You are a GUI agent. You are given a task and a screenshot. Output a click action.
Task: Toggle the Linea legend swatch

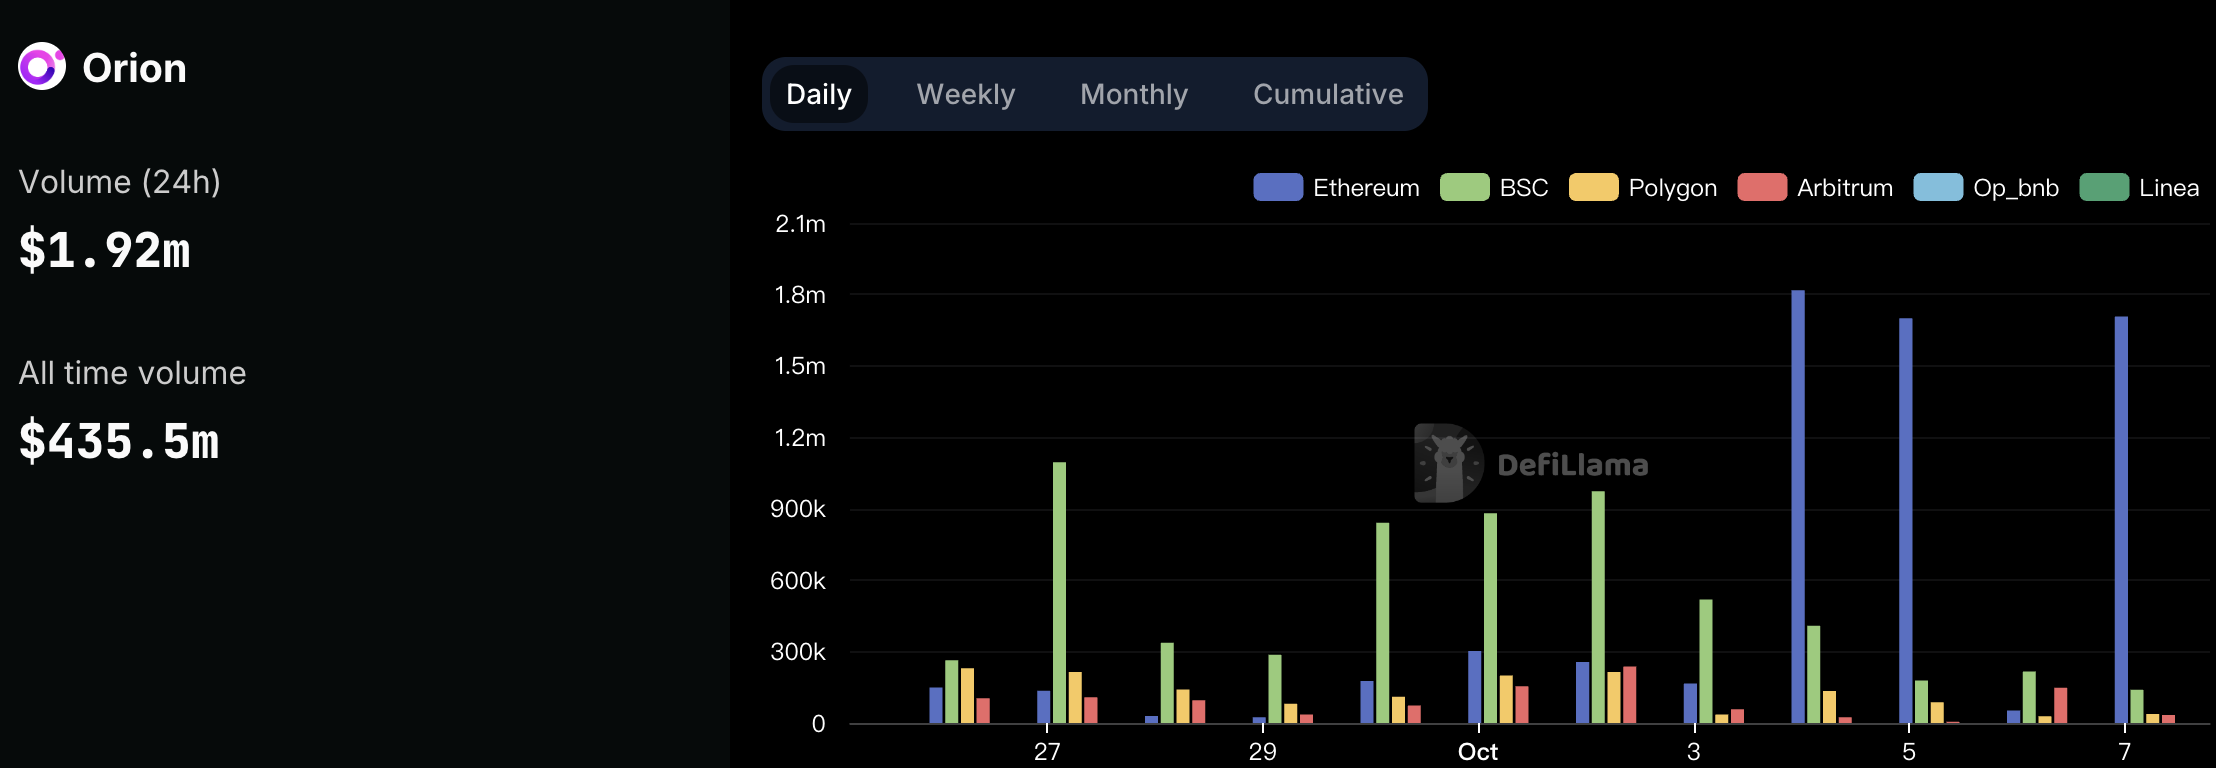point(2104,187)
